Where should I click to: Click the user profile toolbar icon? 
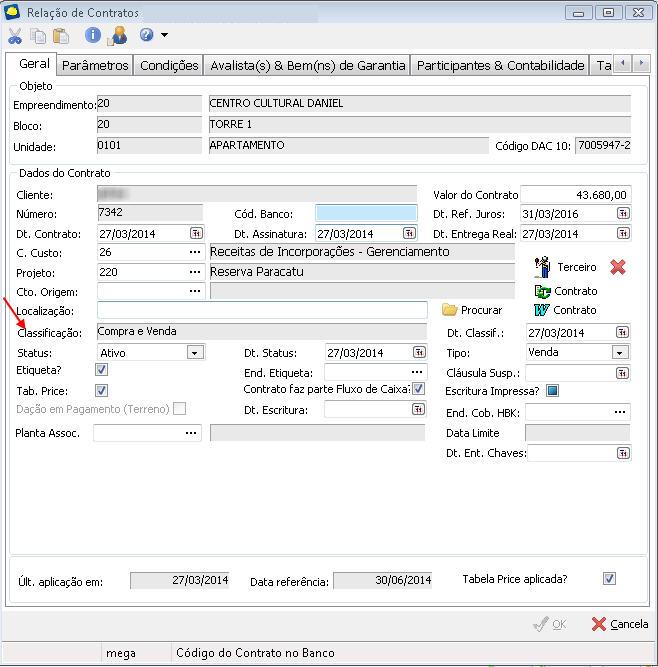[x=118, y=36]
